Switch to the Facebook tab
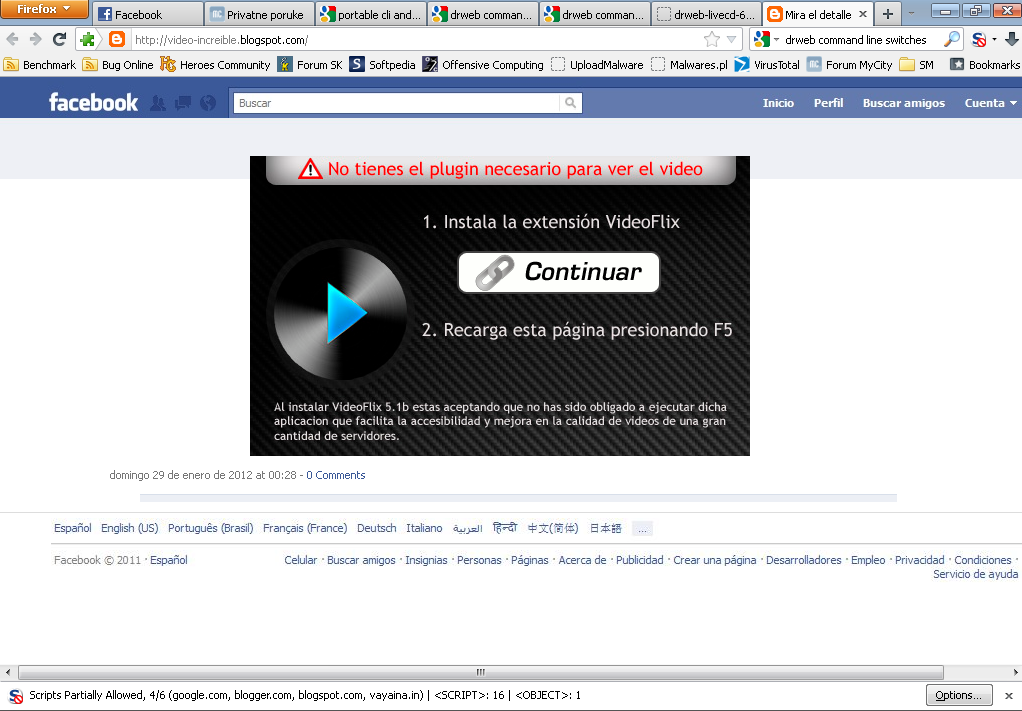This screenshot has height=711, width=1022. (x=147, y=14)
